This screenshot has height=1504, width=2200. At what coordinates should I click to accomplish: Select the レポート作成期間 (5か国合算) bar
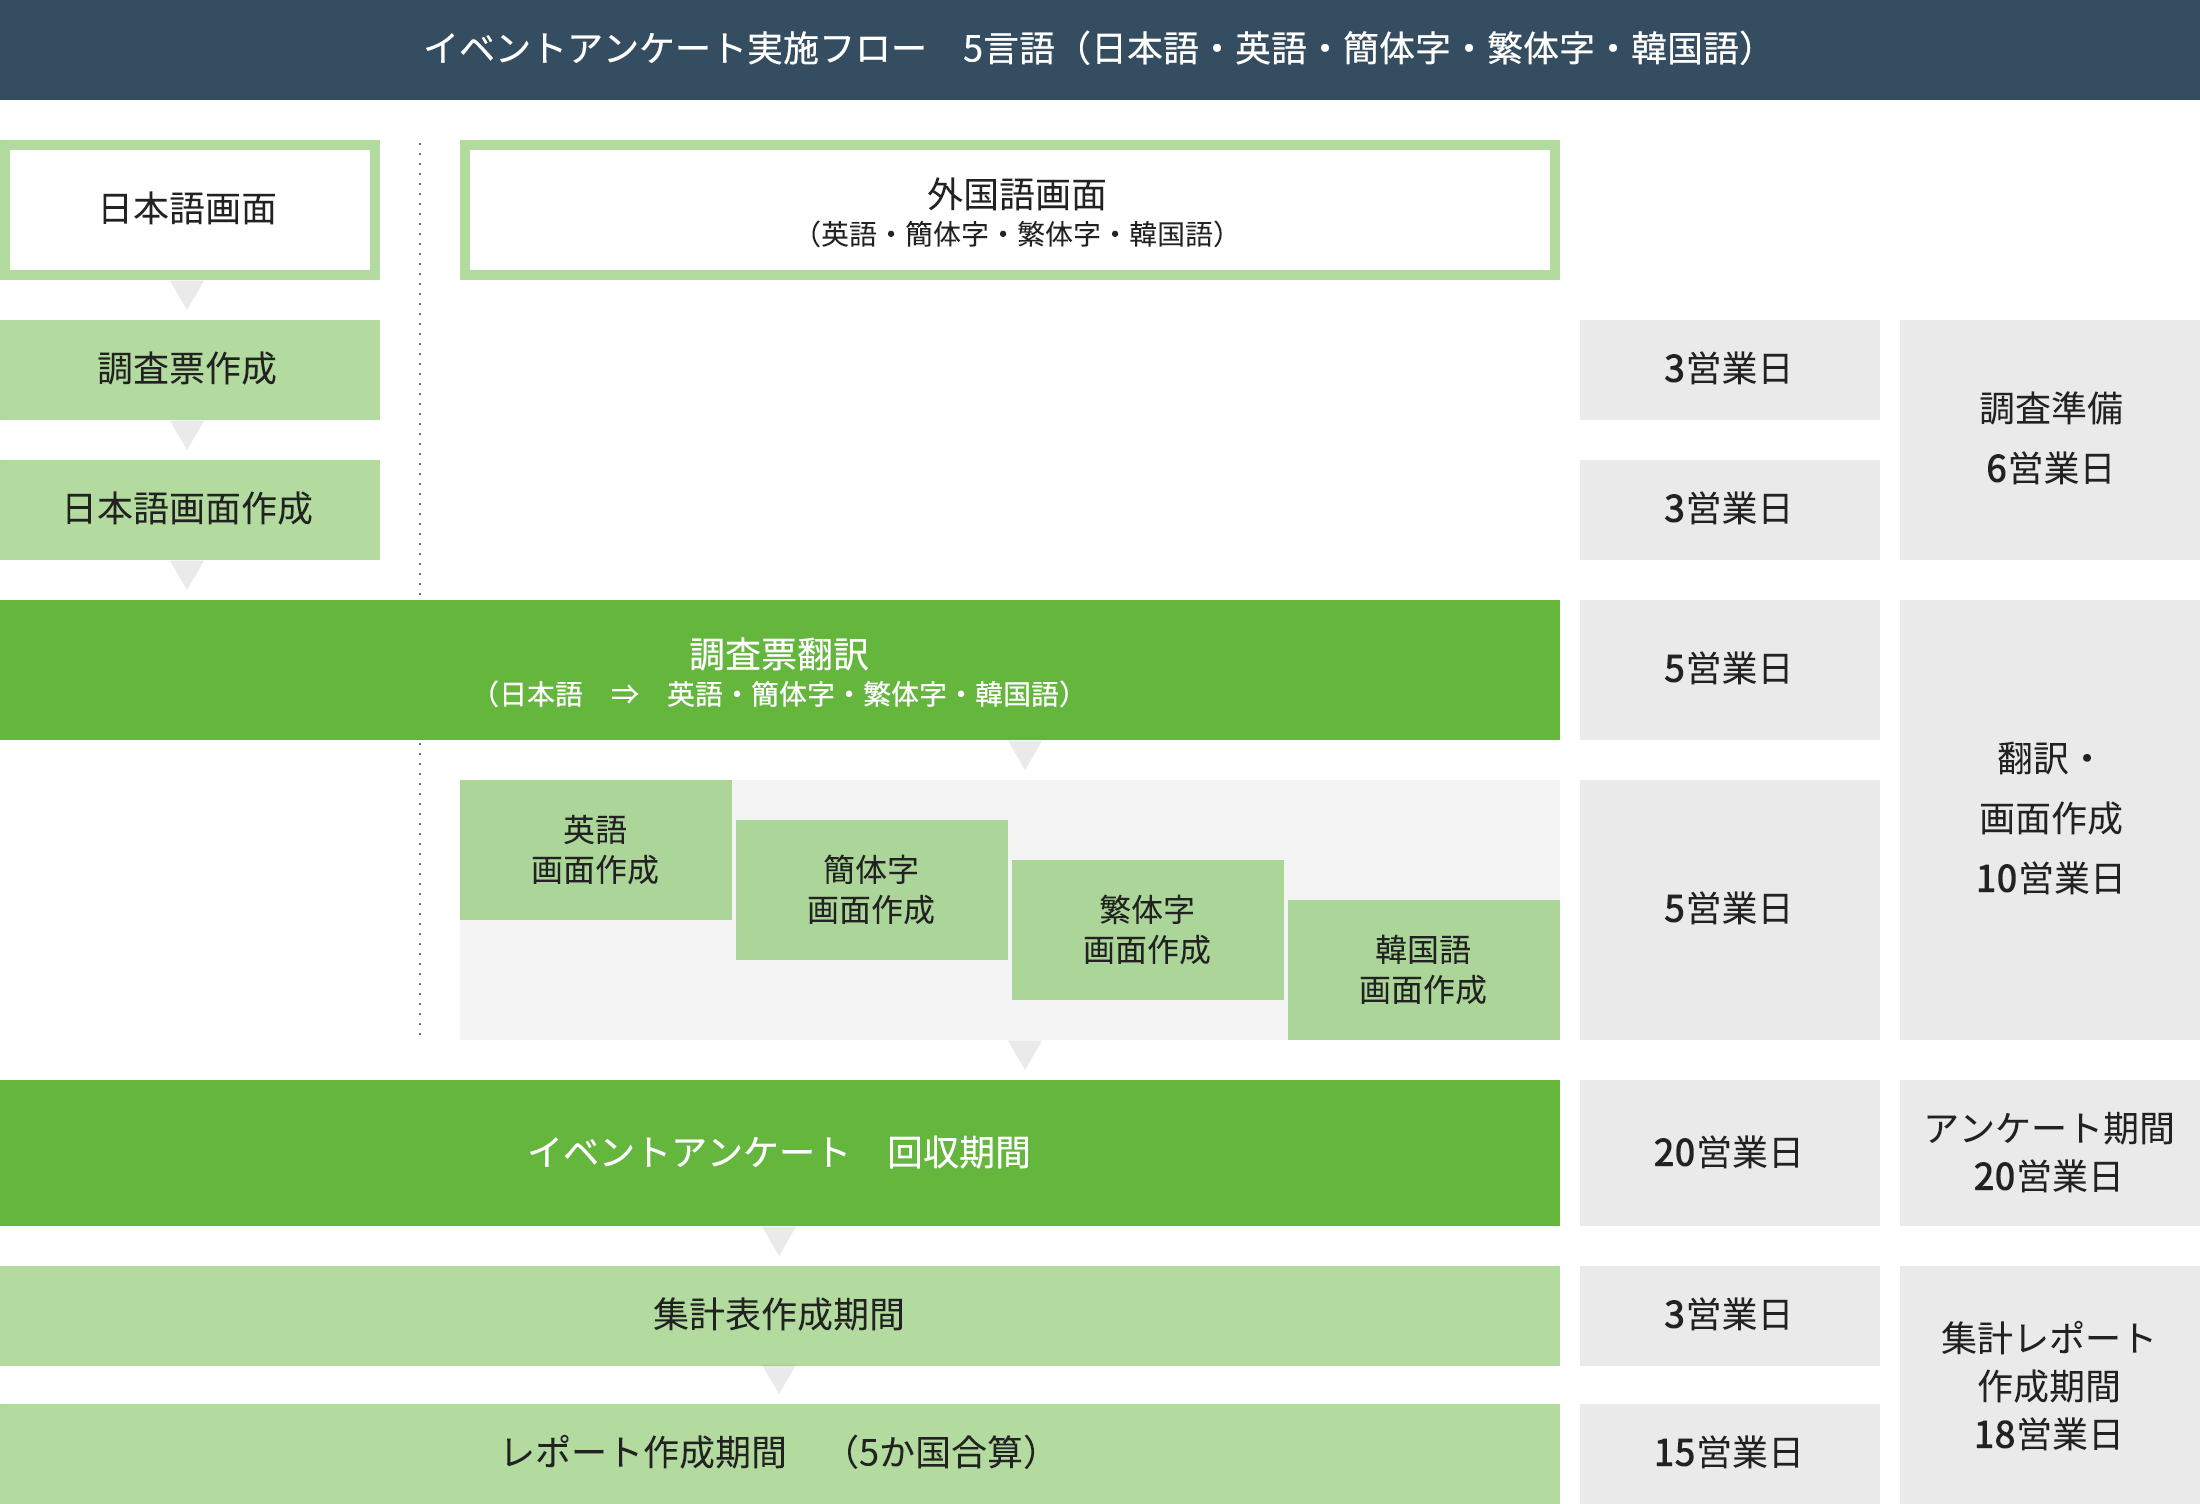779,1452
